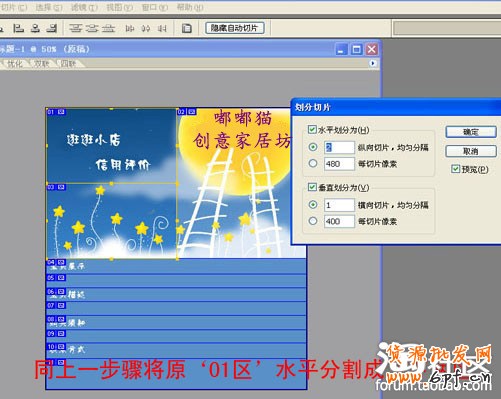Open the 视图(V) menu
The image size is (501, 399).
click(119, 7)
